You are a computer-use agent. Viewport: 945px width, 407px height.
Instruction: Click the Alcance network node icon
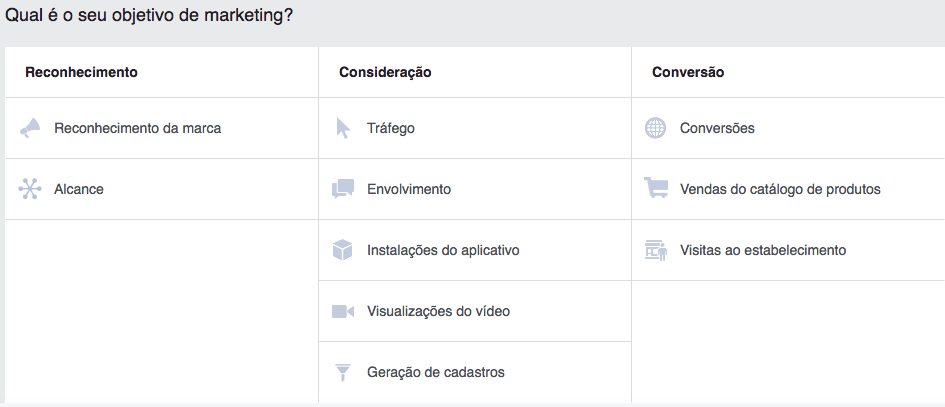30,189
